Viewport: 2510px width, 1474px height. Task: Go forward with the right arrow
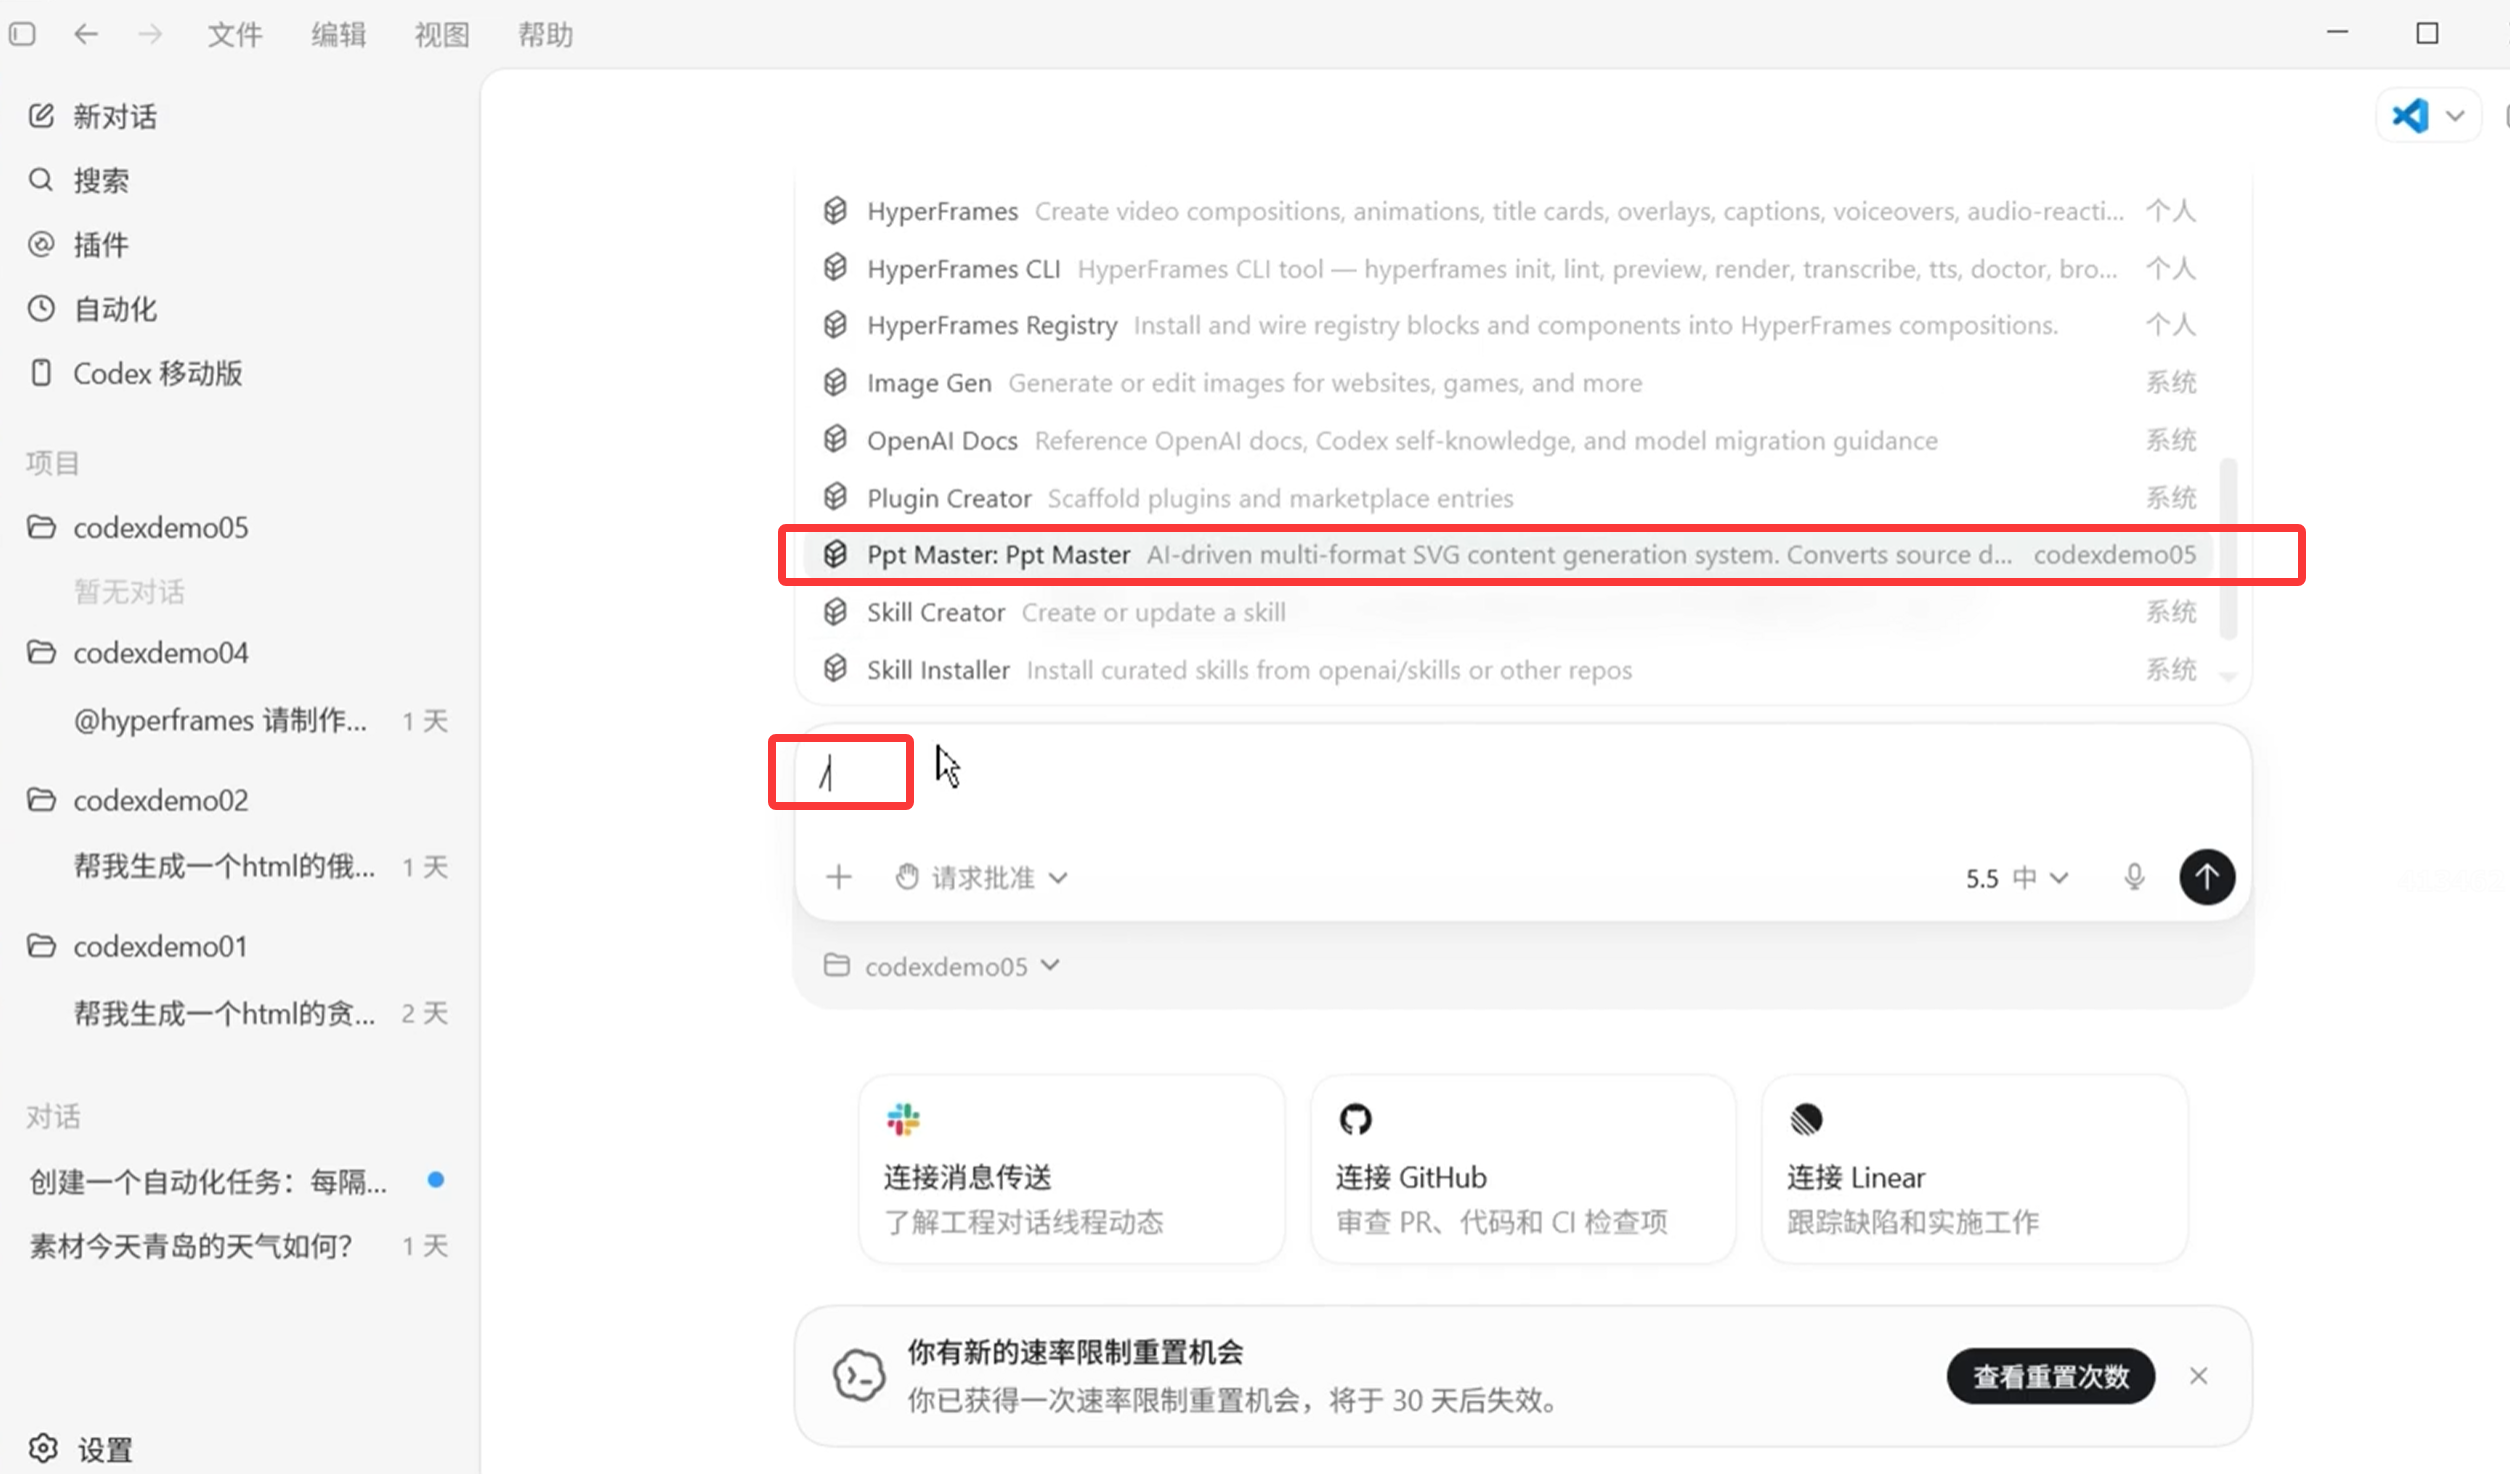coord(150,34)
